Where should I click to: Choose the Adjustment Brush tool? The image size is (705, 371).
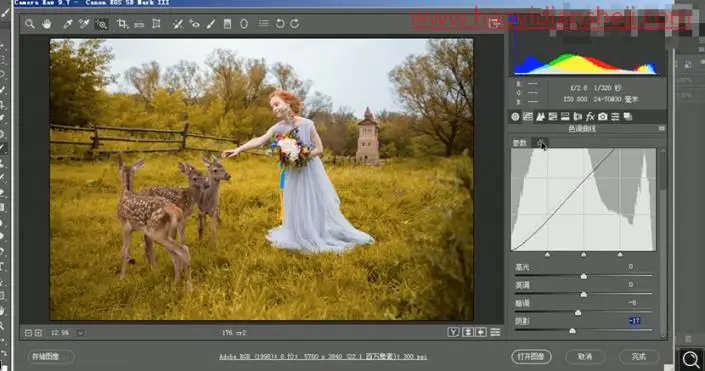[x=211, y=24]
